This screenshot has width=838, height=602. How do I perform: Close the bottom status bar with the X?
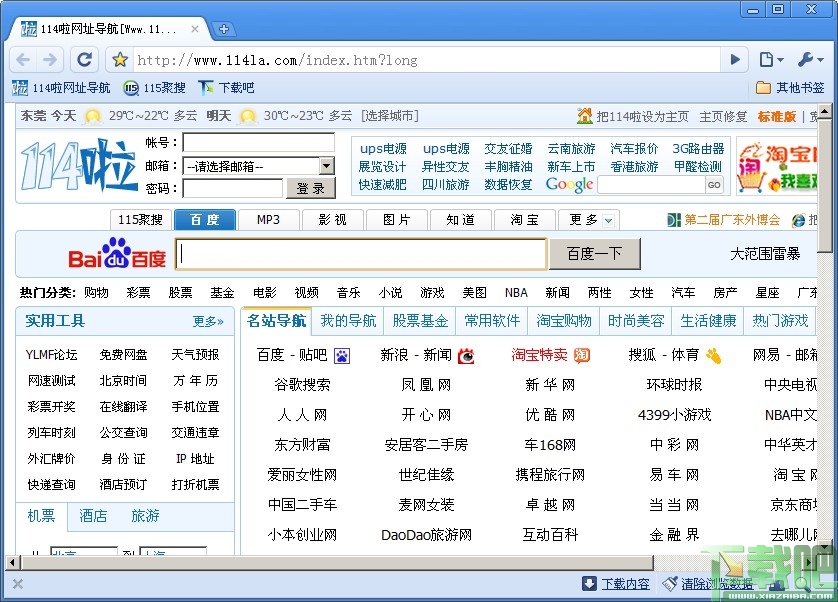coord(18,584)
